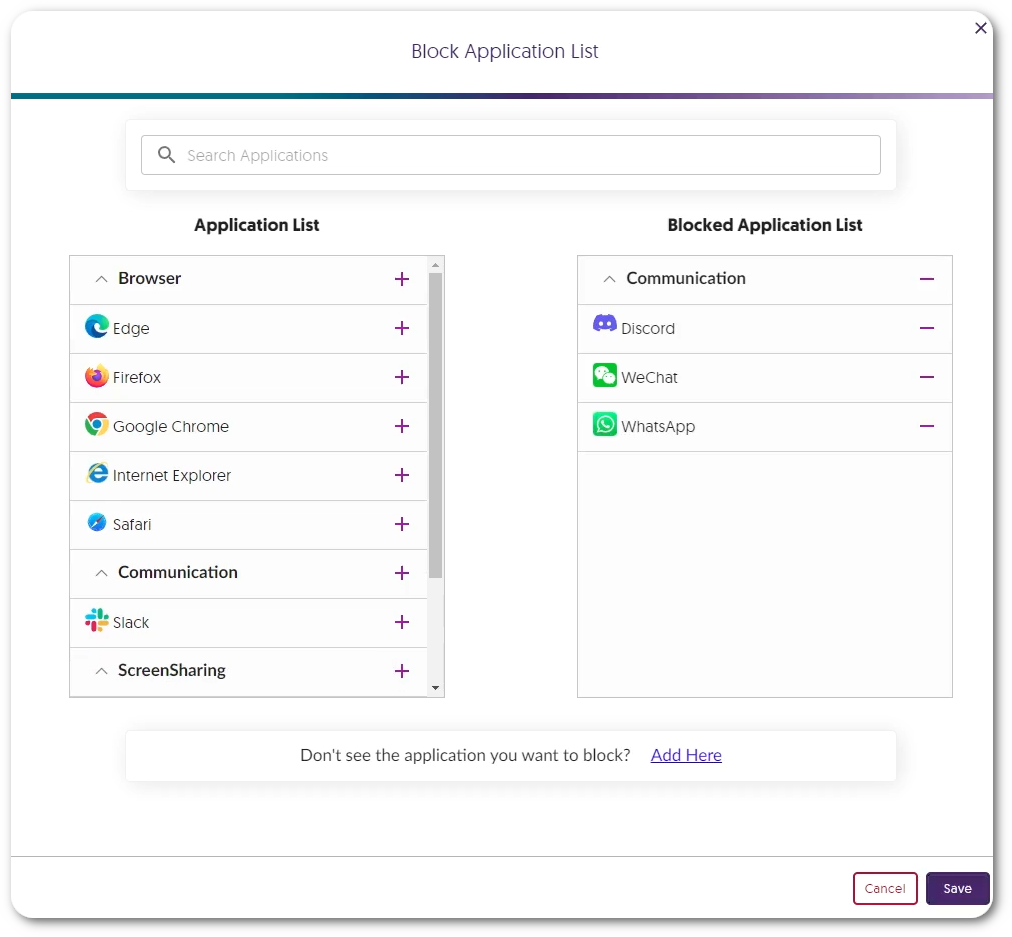The height and width of the screenshot is (937, 1012).
Task: Add Safari to blocked applications
Action: pyautogui.click(x=402, y=524)
